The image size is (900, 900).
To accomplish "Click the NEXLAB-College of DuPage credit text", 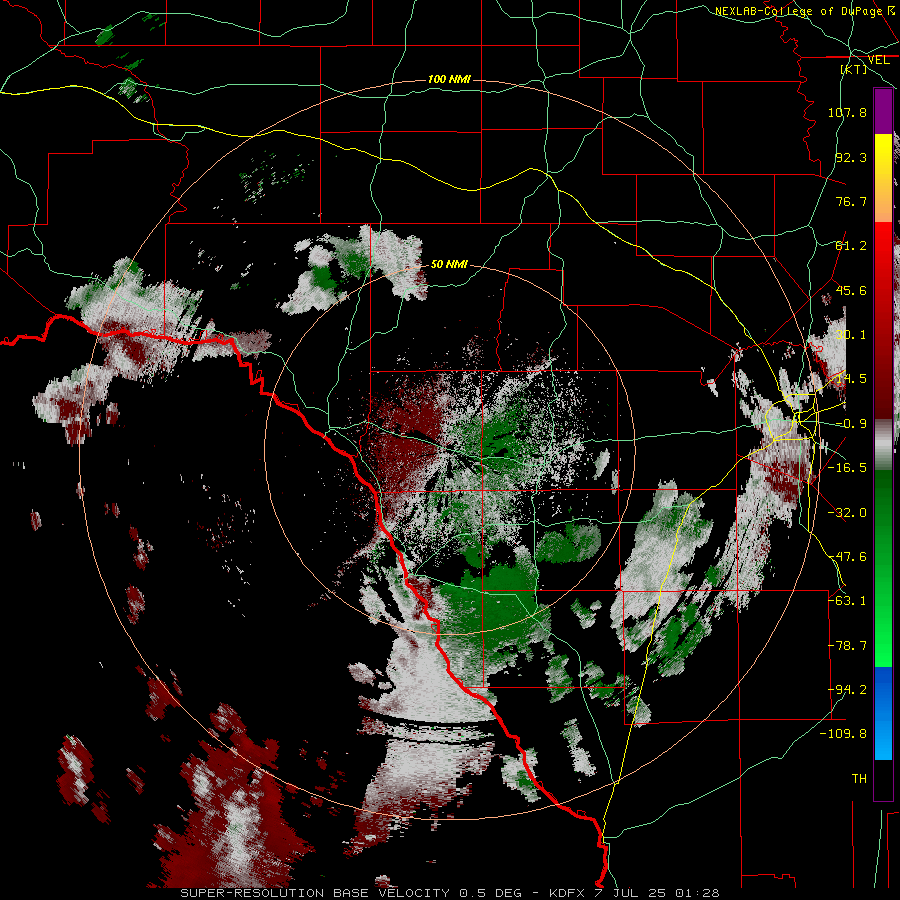I will [x=806, y=11].
